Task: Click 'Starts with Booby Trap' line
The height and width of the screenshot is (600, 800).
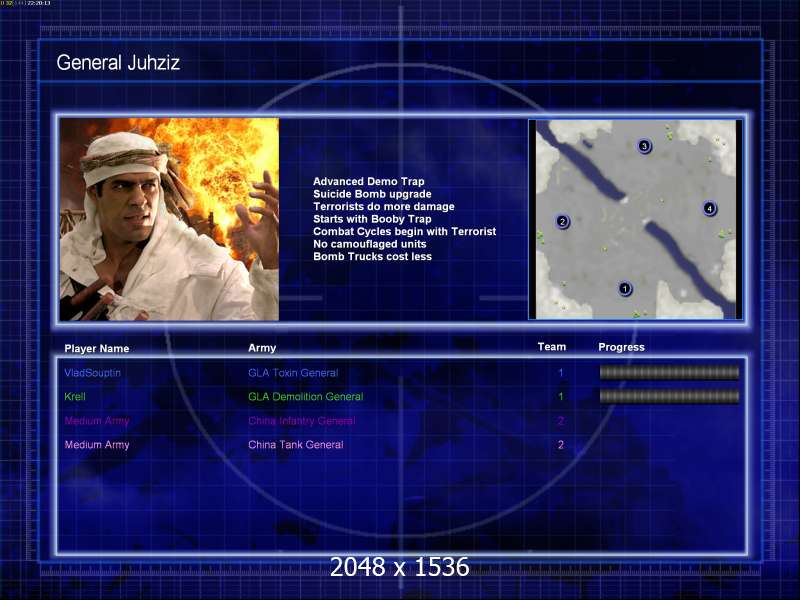Action: pyautogui.click(x=372, y=219)
